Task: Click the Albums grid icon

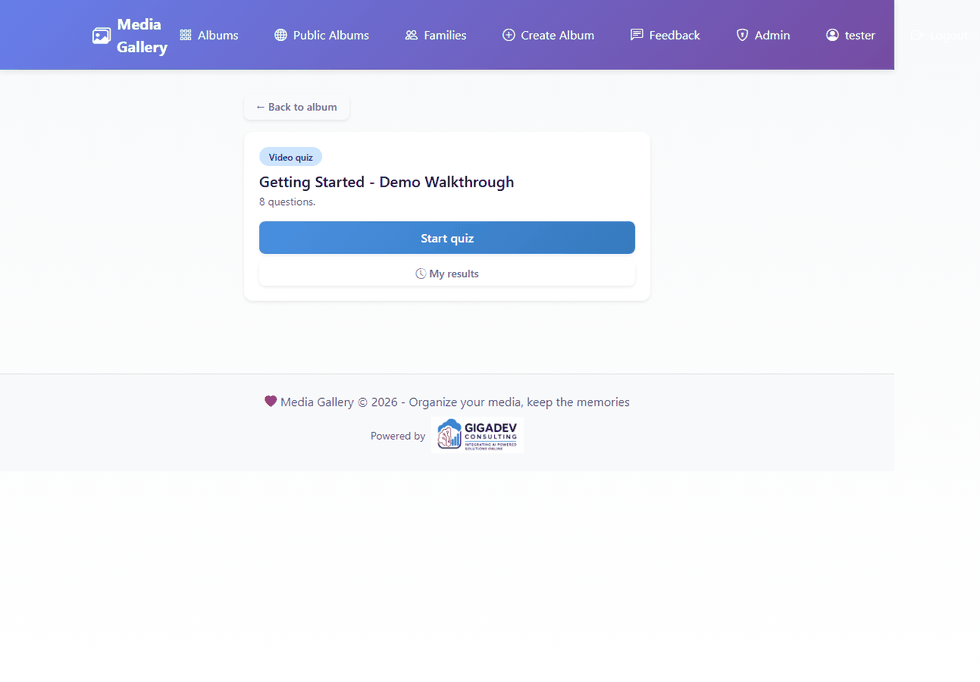Action: [186, 35]
